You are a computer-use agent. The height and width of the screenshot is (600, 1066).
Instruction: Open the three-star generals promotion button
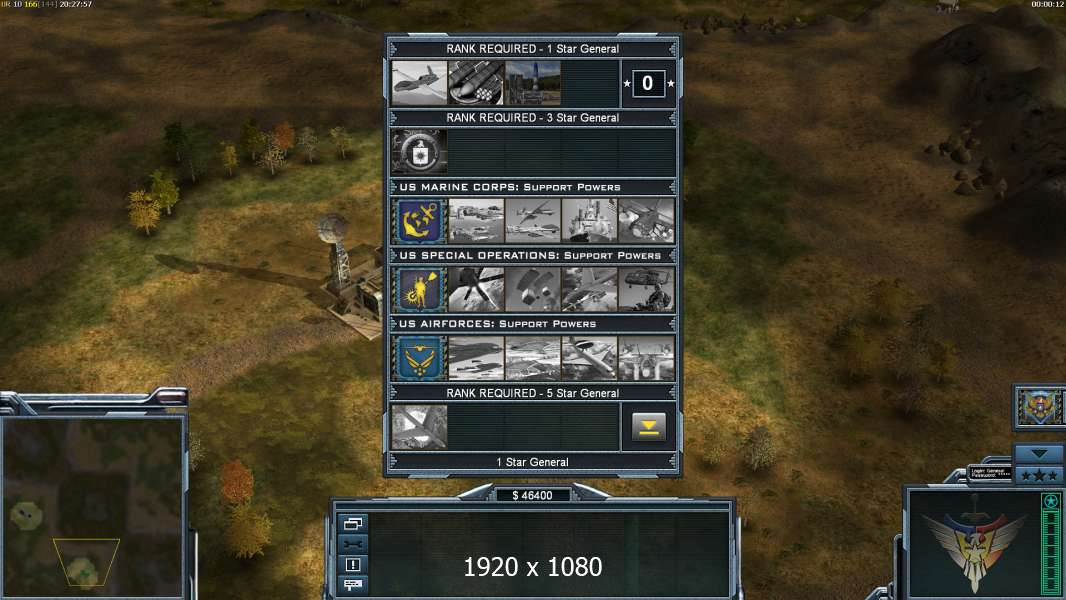click(1039, 475)
